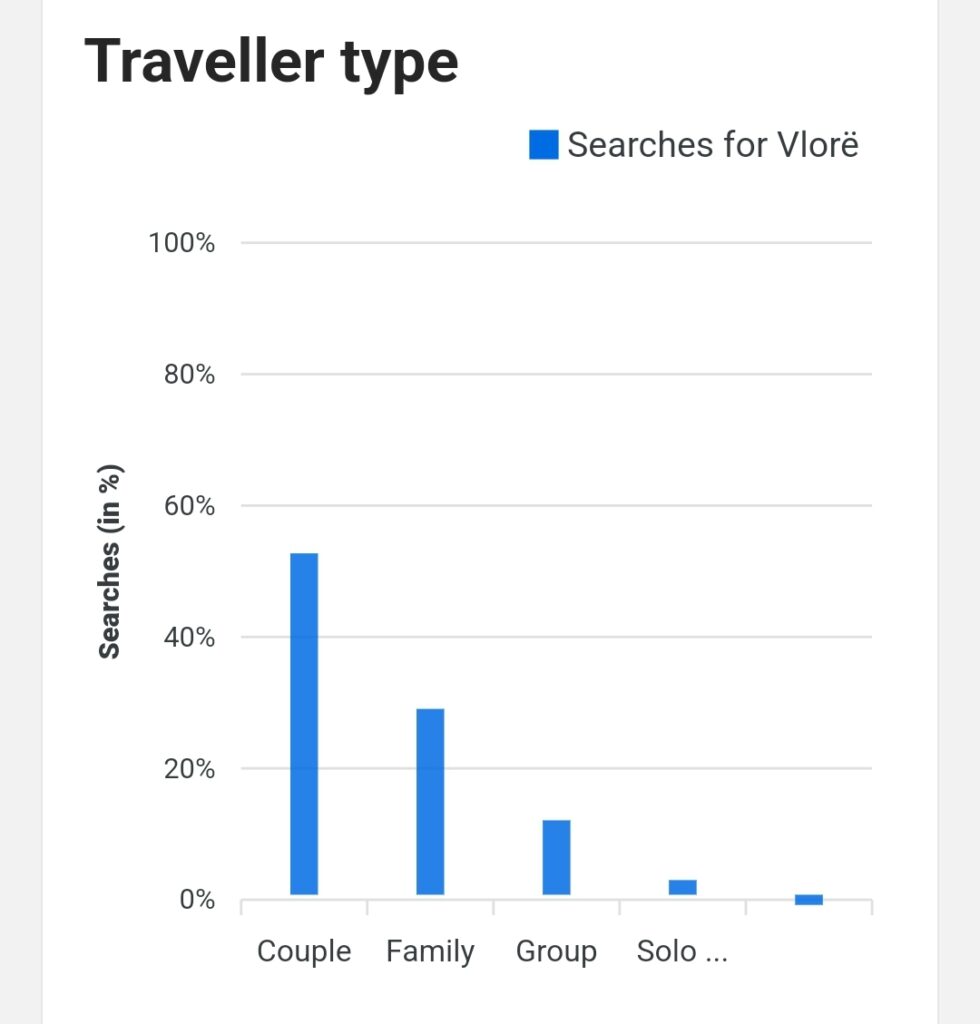Image resolution: width=980 pixels, height=1024 pixels.
Task: Click the 'Traveller type' chart heading
Action: pyautogui.click(x=271, y=60)
